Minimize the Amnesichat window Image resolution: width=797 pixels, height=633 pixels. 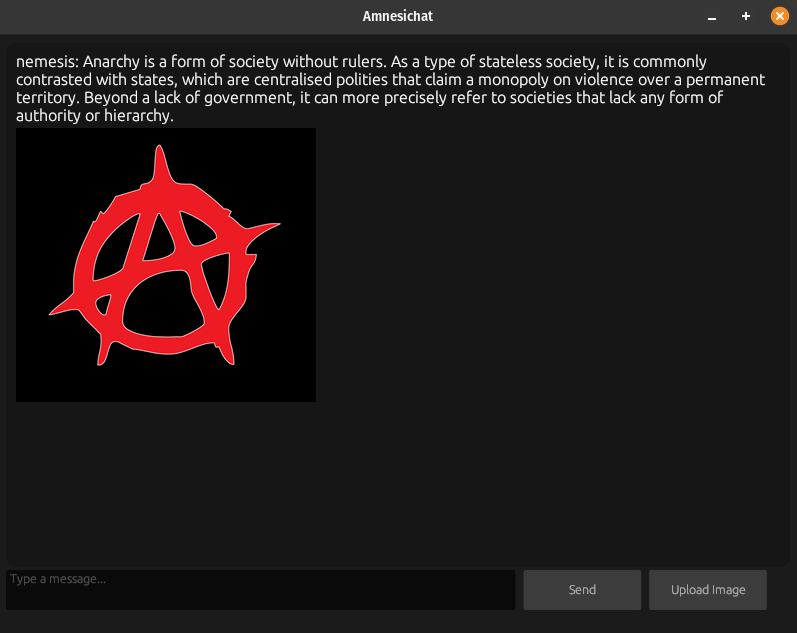(712, 17)
